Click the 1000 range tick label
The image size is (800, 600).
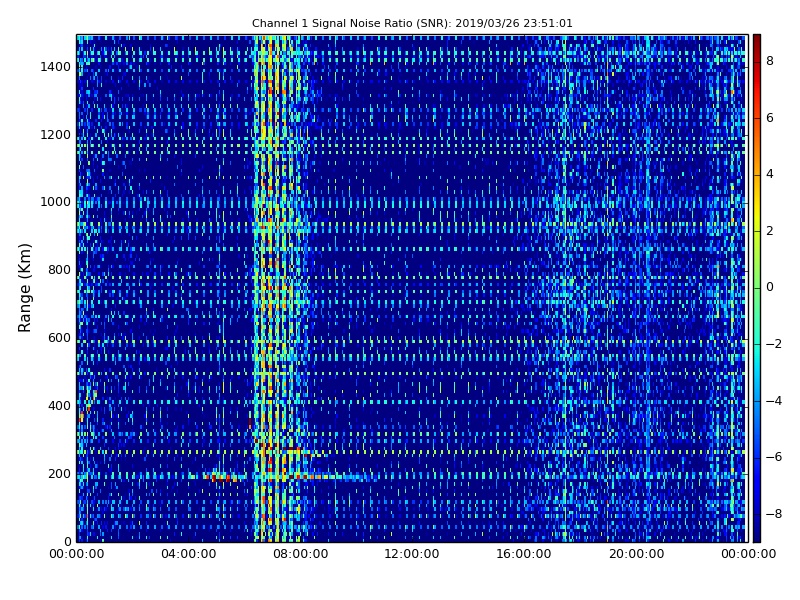coord(56,202)
